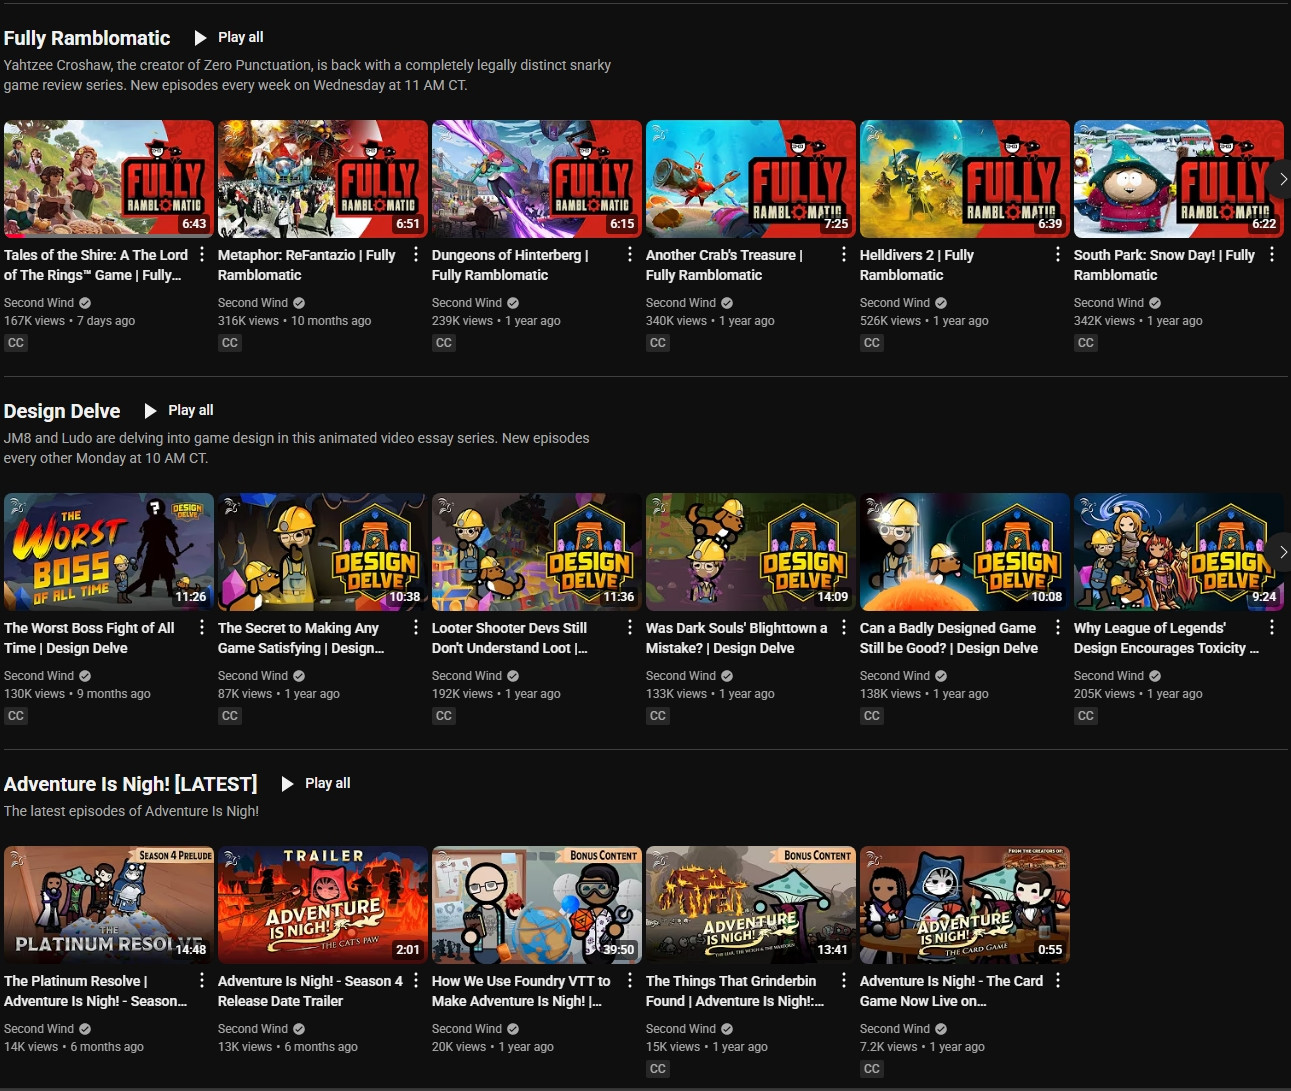
Task: Click '167K views • 7 days ago' text
Action: [69, 321]
